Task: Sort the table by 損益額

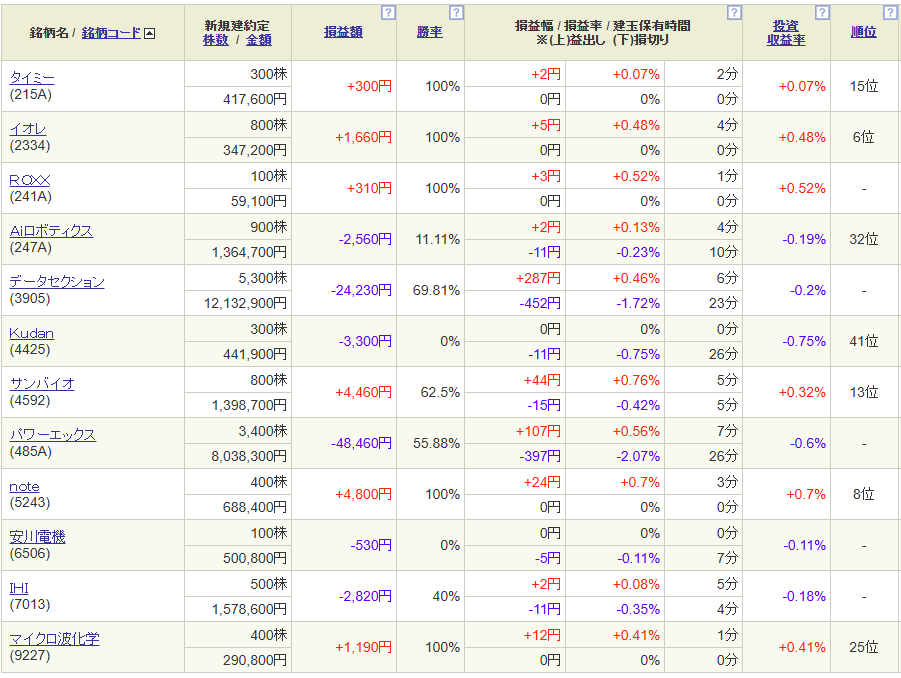Action: click(343, 32)
